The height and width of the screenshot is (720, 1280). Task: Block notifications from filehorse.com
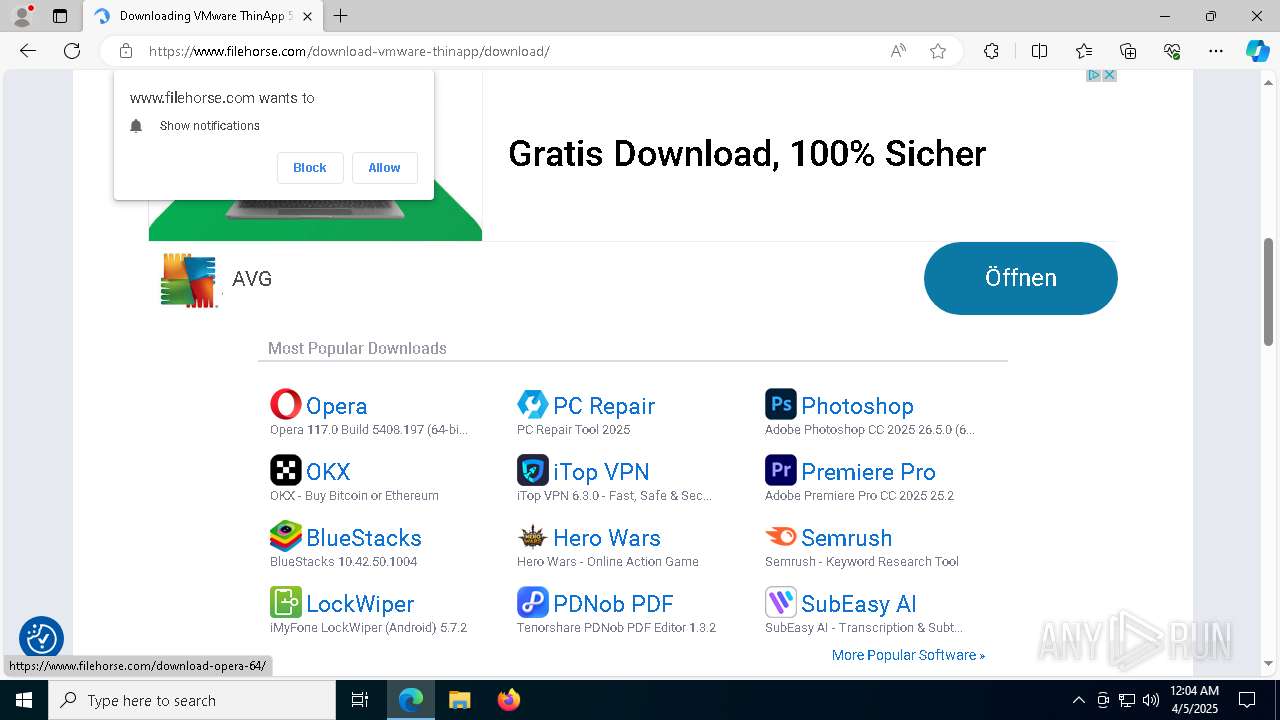coord(310,168)
